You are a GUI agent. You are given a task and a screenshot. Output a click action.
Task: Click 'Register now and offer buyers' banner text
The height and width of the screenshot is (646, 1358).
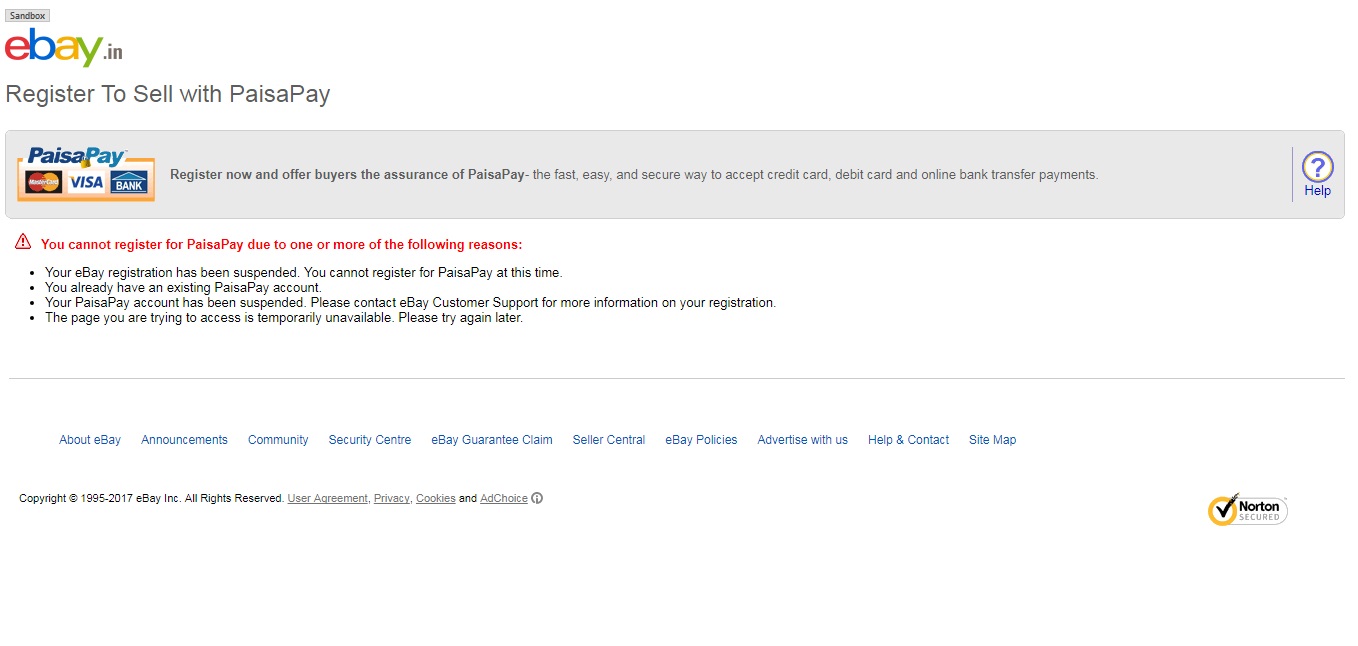coord(634,175)
